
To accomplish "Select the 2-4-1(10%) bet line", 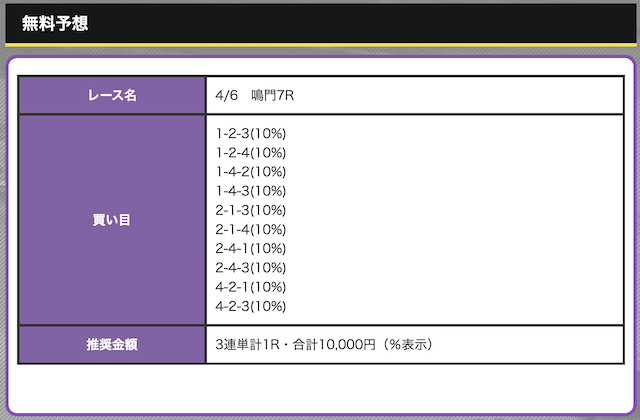I will click(x=251, y=248).
